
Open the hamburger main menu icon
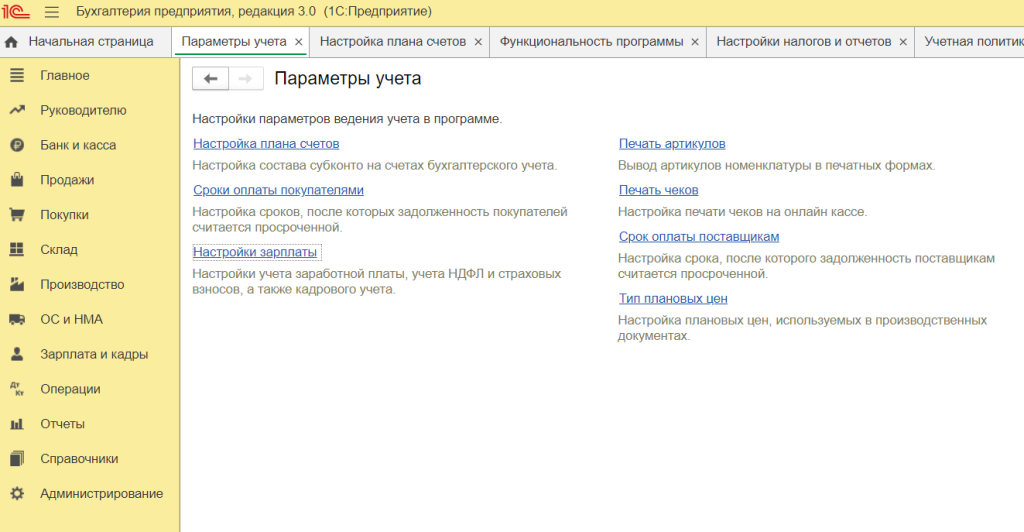click(52, 12)
